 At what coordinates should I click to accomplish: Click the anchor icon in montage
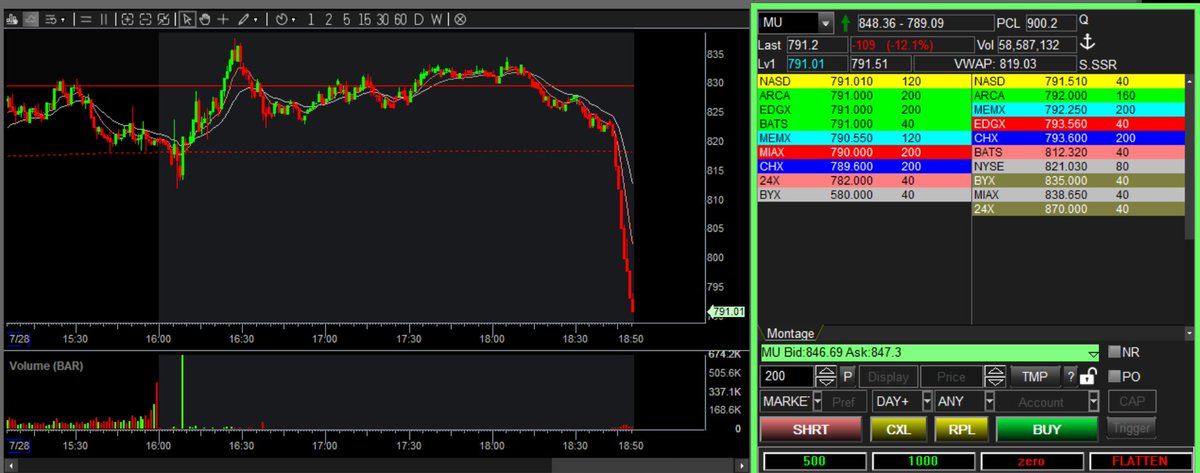(x=1090, y=42)
